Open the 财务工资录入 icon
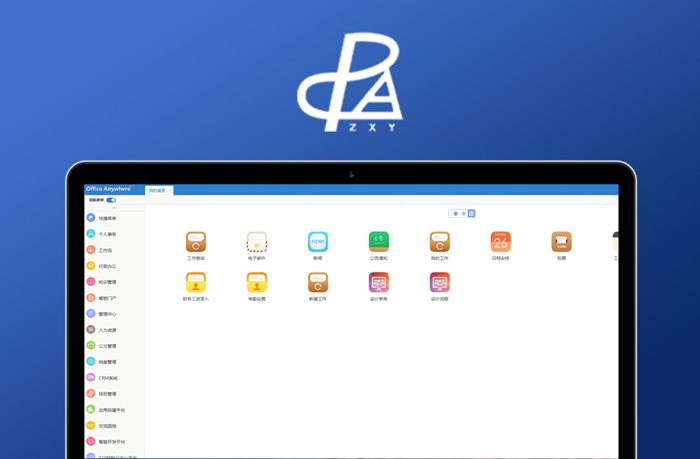The width and height of the screenshot is (700, 459). coord(196,283)
